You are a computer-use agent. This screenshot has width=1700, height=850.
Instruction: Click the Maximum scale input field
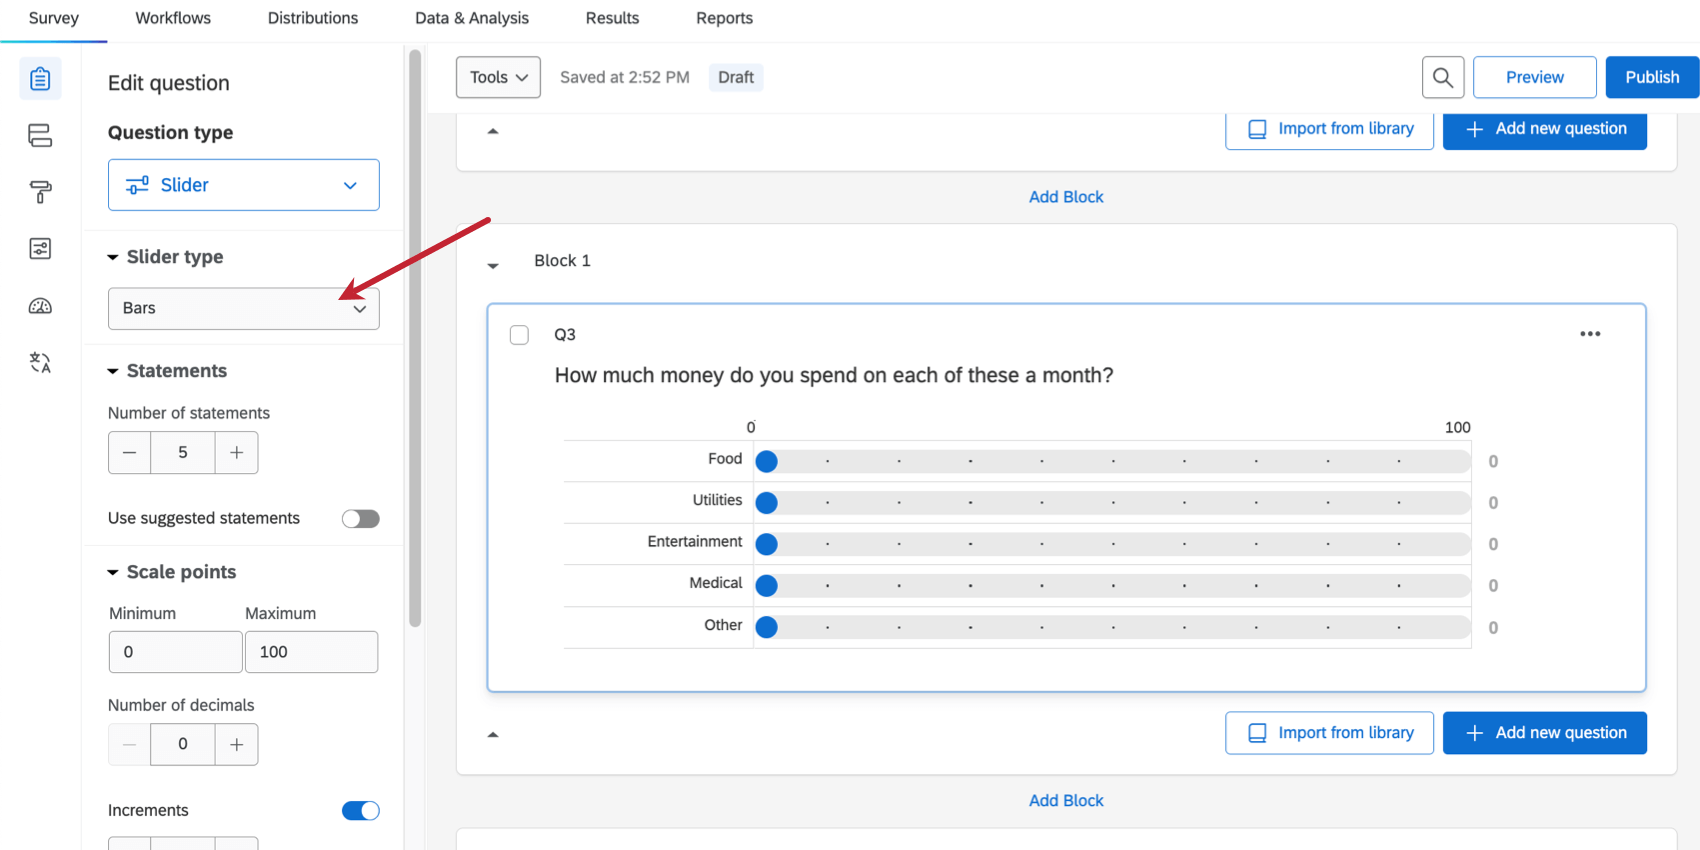311,652
